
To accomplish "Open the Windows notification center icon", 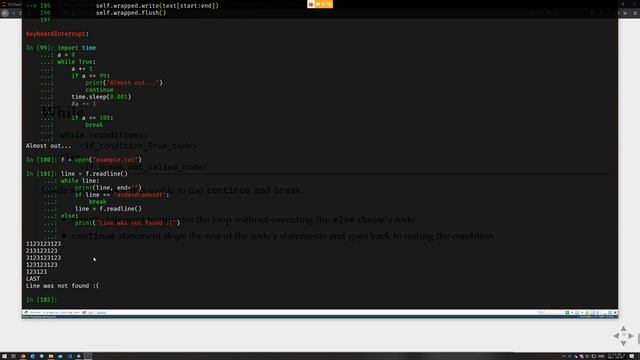I will coord(632,356).
